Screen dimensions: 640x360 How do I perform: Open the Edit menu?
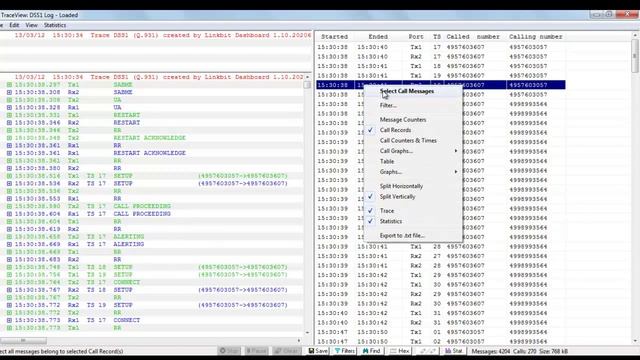(x=14, y=25)
